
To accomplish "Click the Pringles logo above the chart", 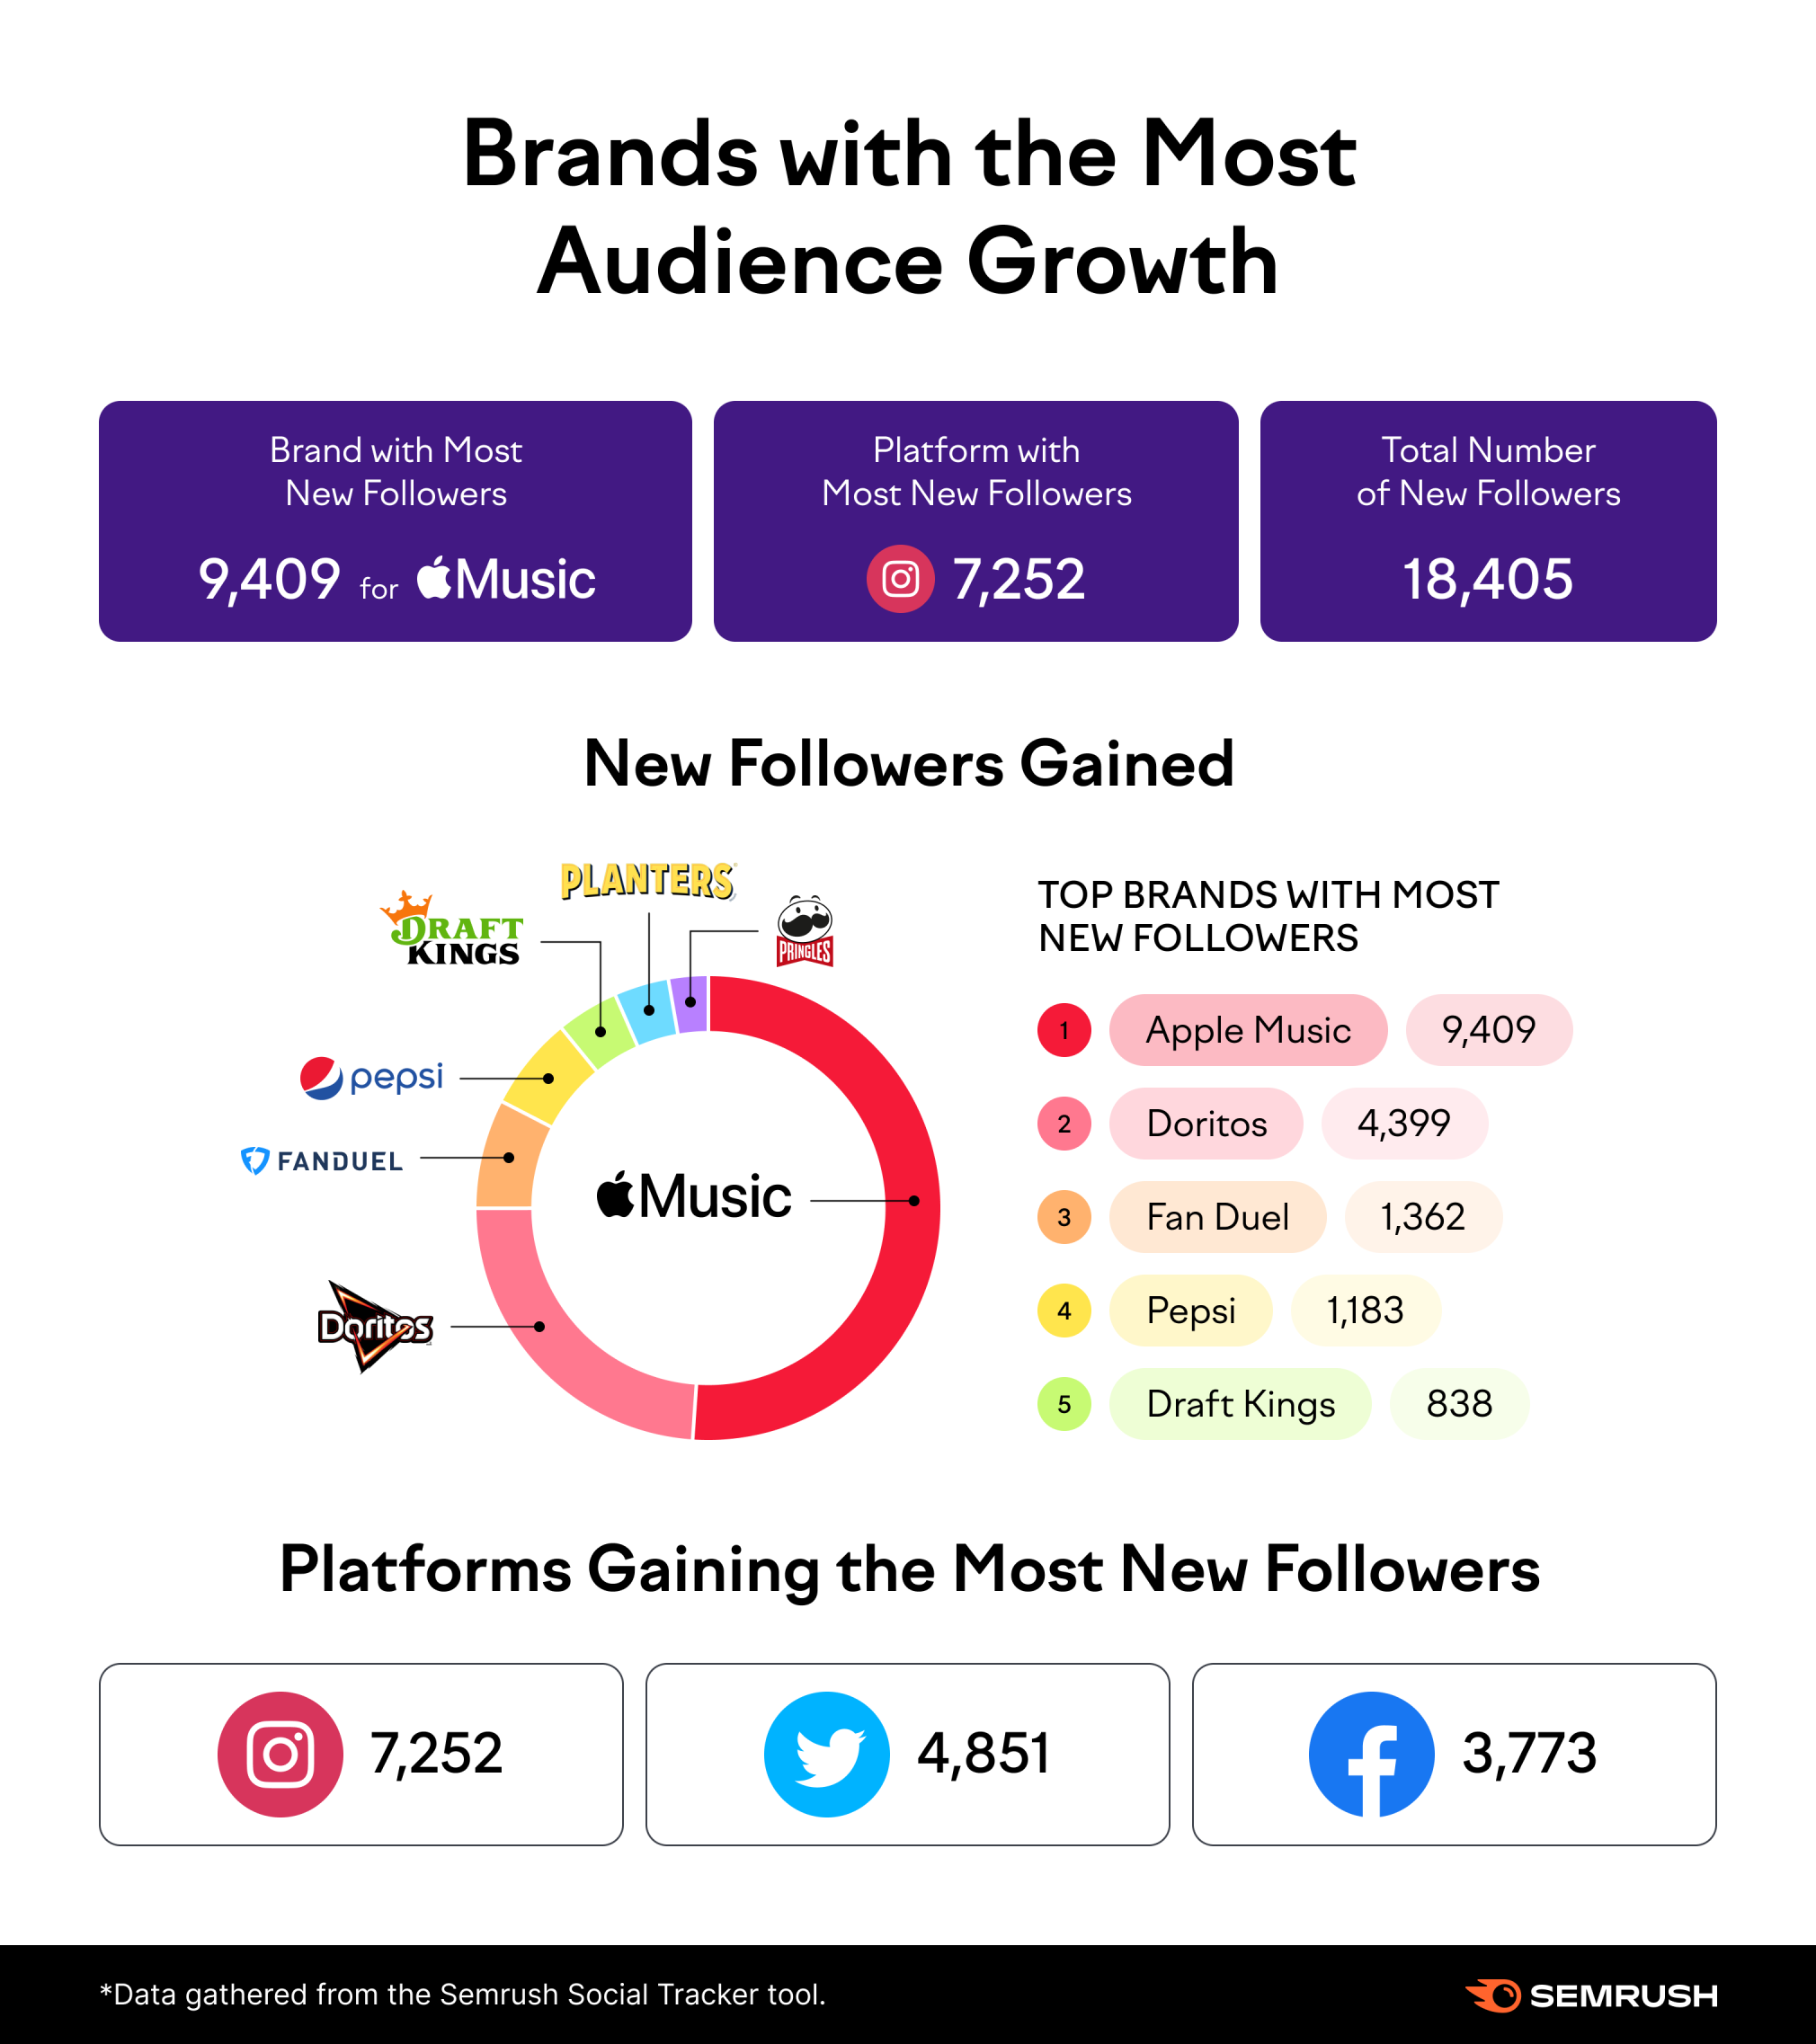I will click(805, 930).
